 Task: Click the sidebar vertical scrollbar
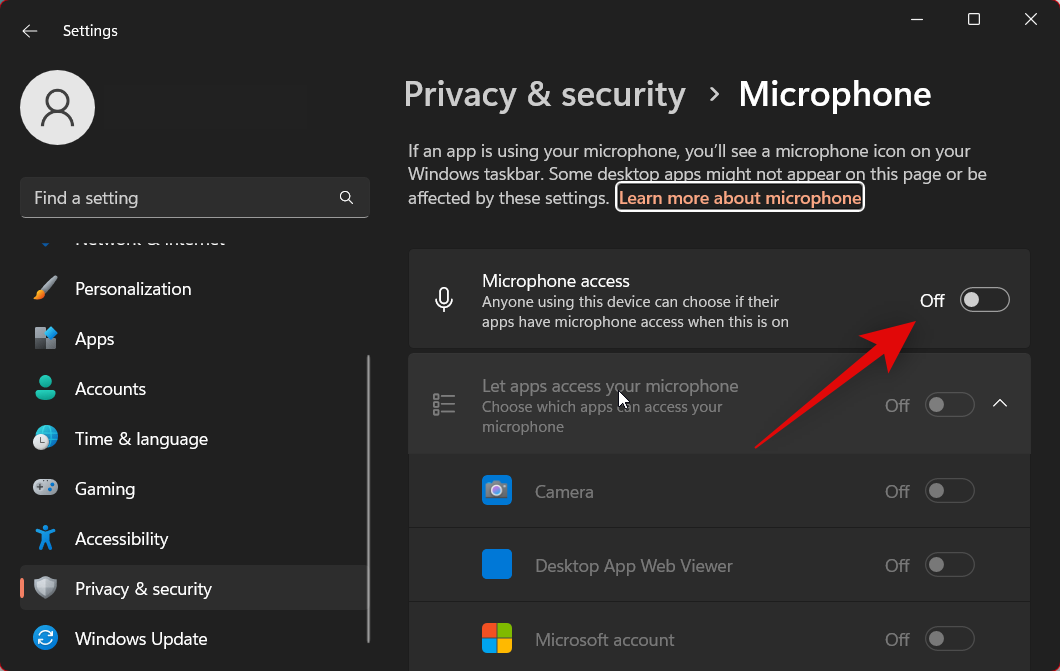369,500
